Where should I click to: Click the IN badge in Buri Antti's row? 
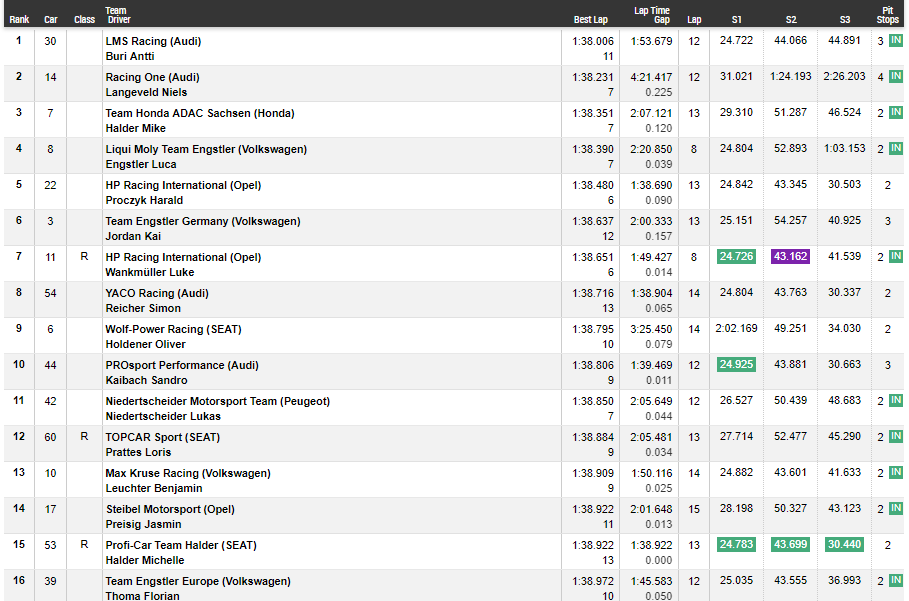pos(896,41)
